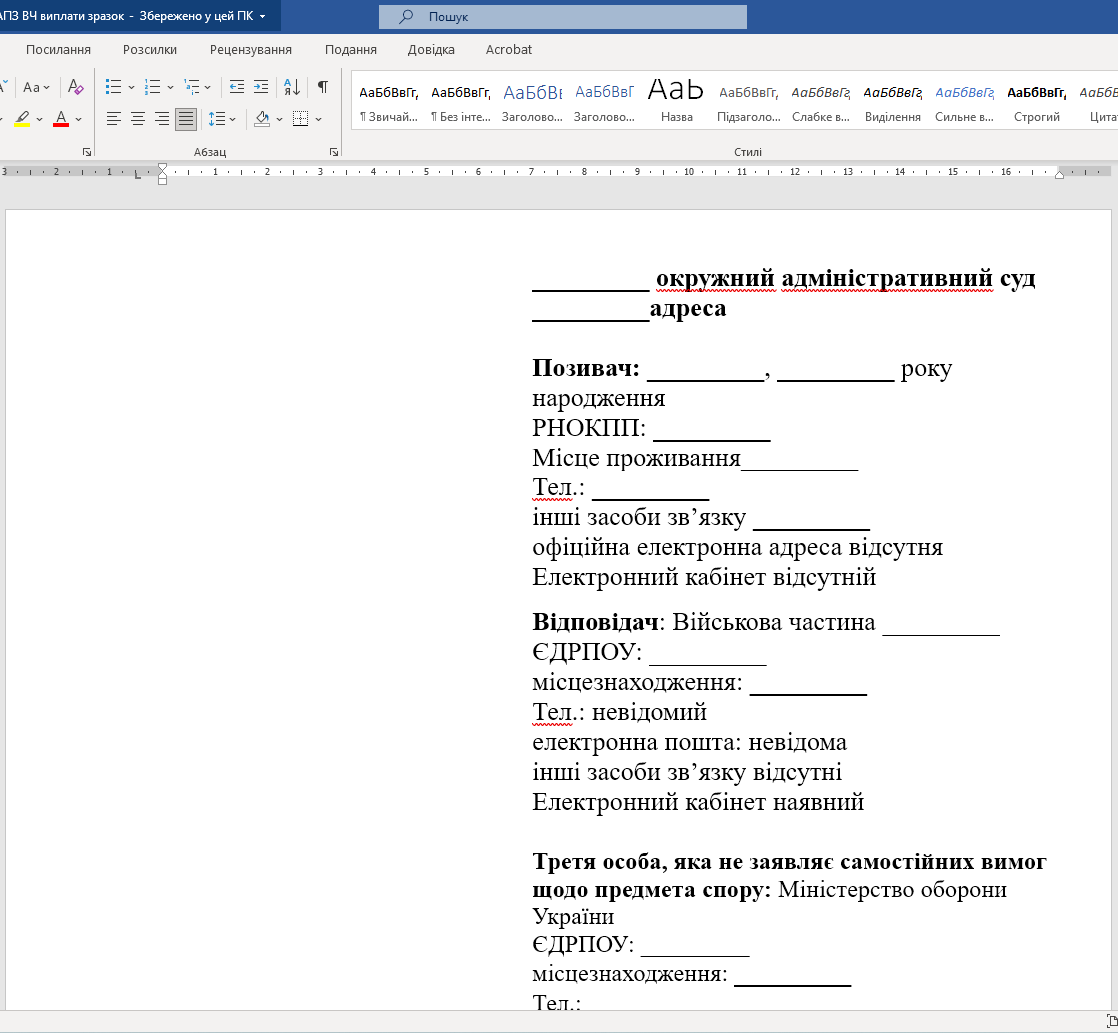1118x1033 pixels.
Task: Toggle paragraph marks display
Action: (322, 87)
